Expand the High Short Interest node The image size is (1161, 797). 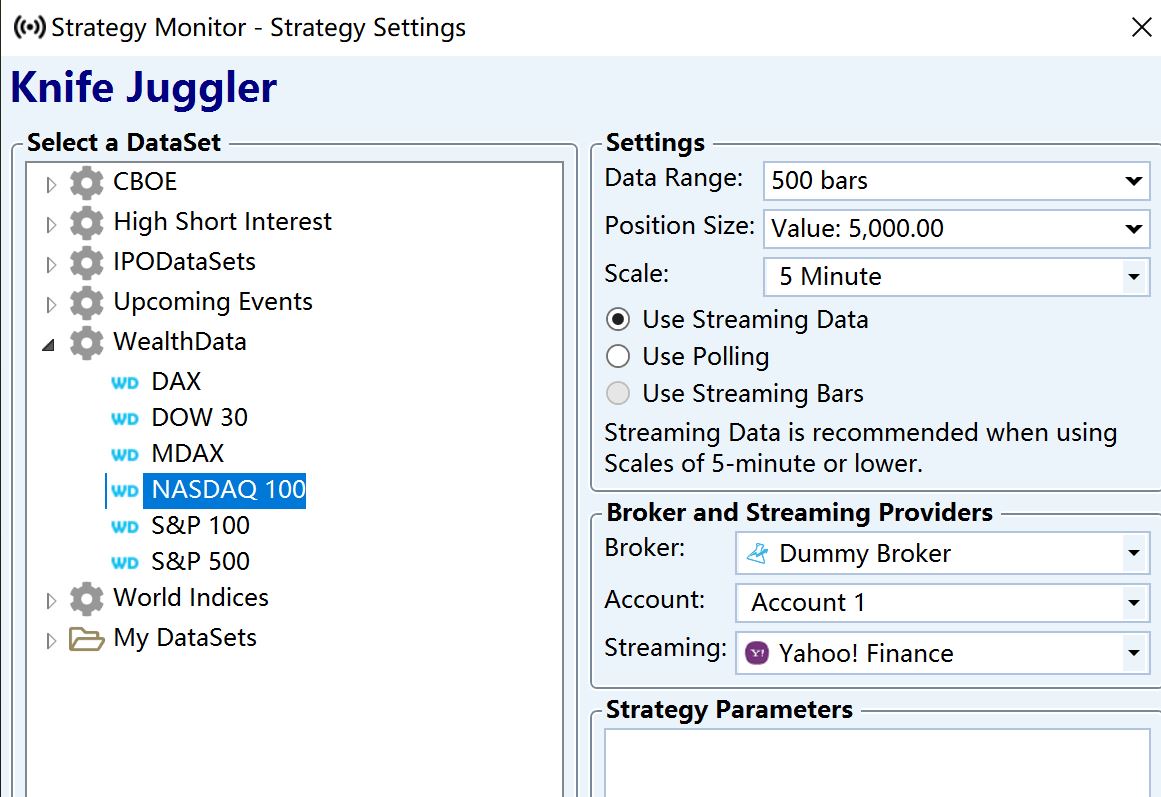pyautogui.click(x=50, y=224)
